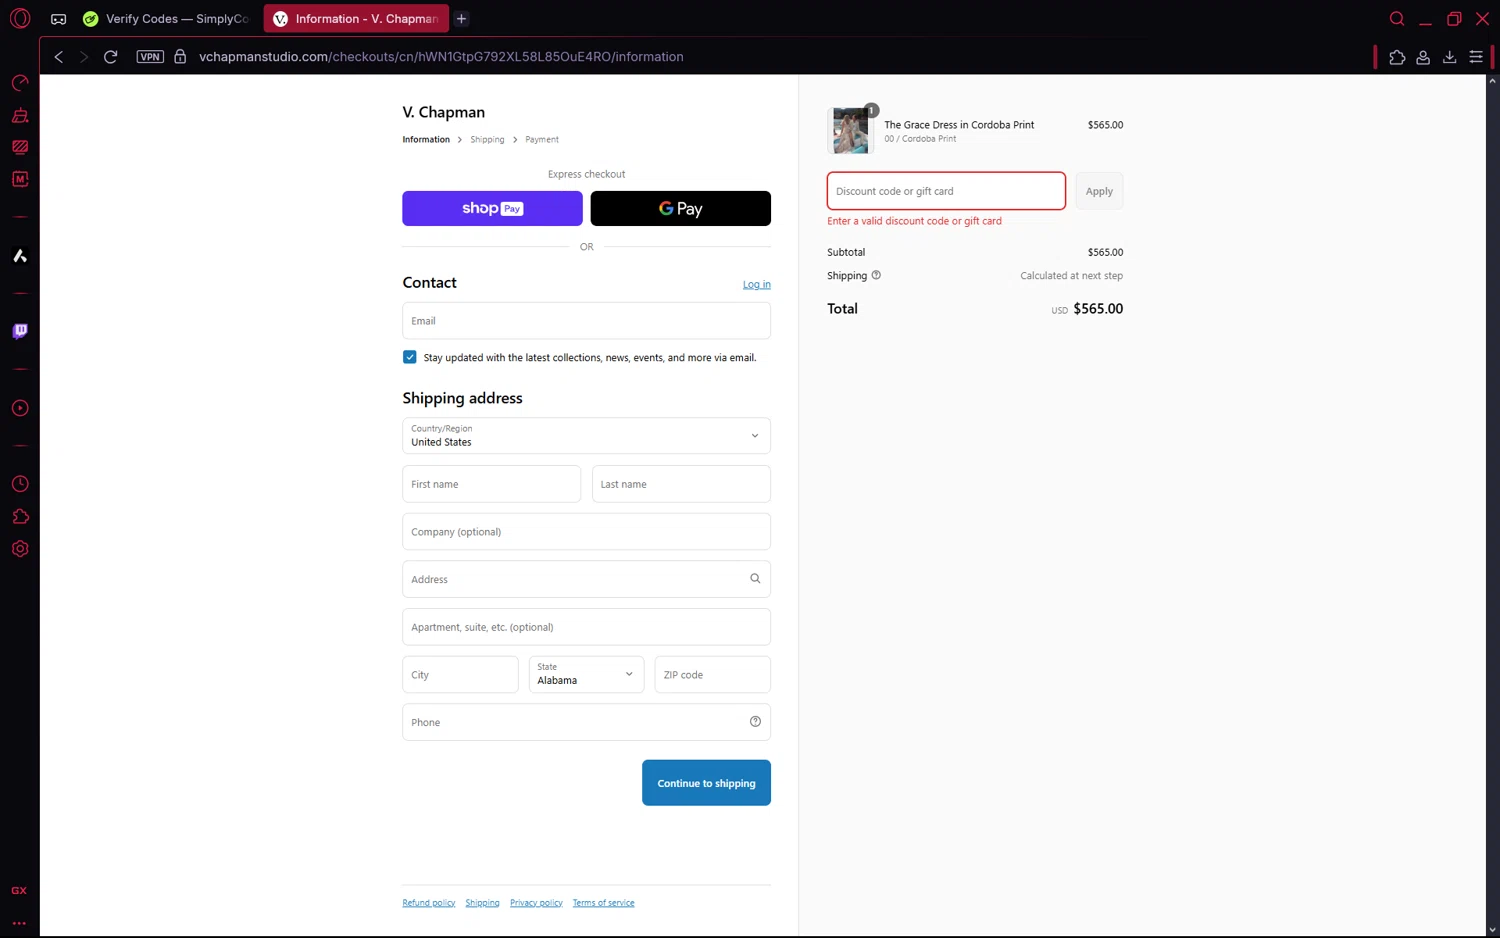Screen dimensions: 1500x938
Task: Click the Opera GX logo icon
Action: (20, 18)
